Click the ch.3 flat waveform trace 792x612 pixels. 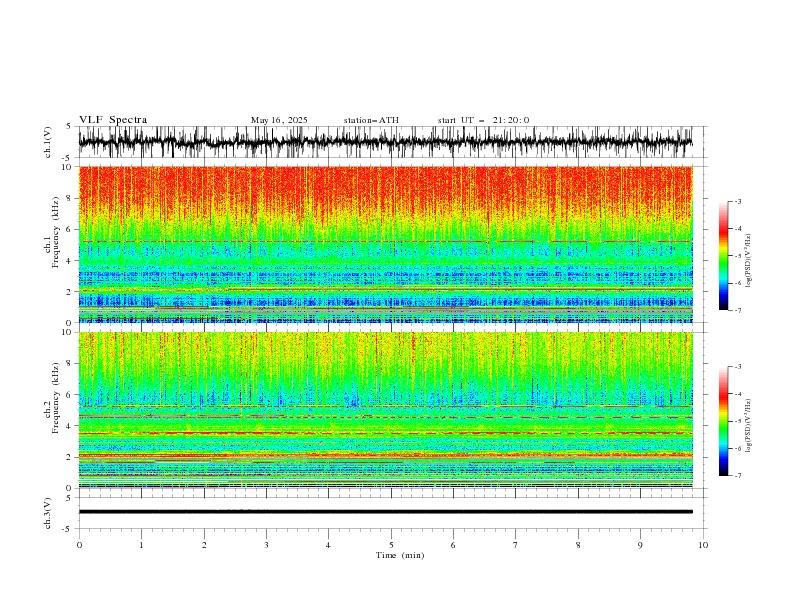385,512
